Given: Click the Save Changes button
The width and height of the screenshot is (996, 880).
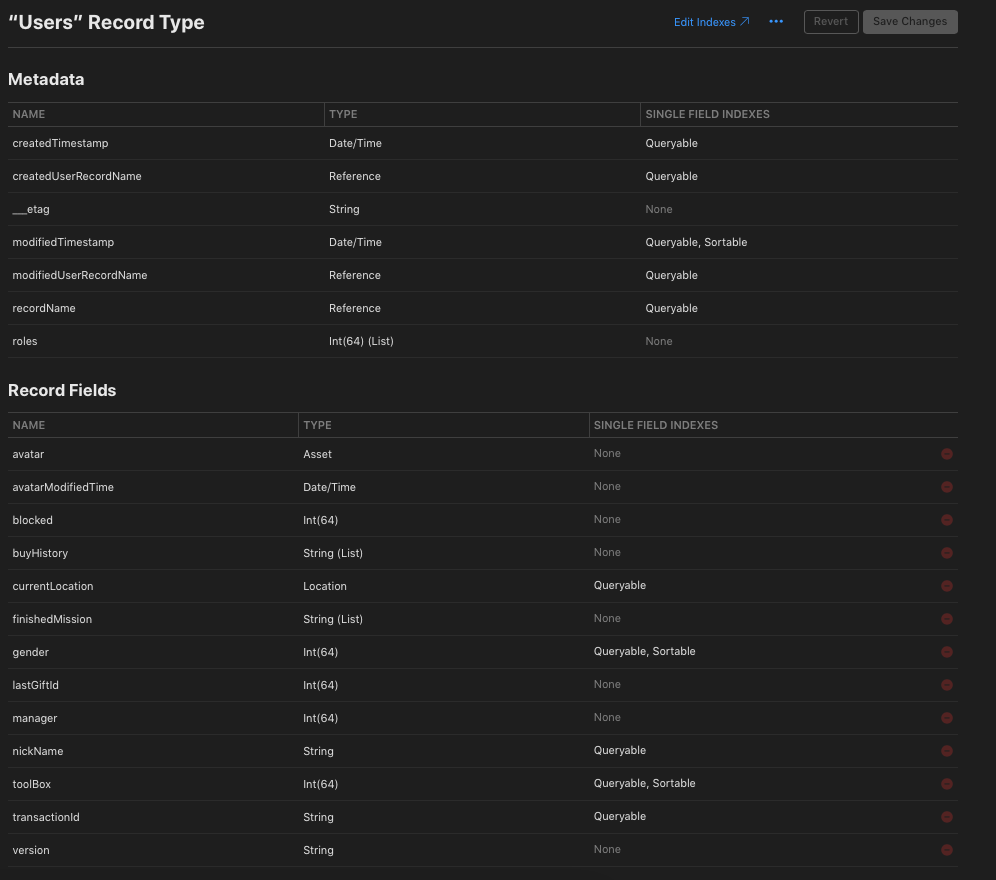Looking at the screenshot, I should coord(910,22).
